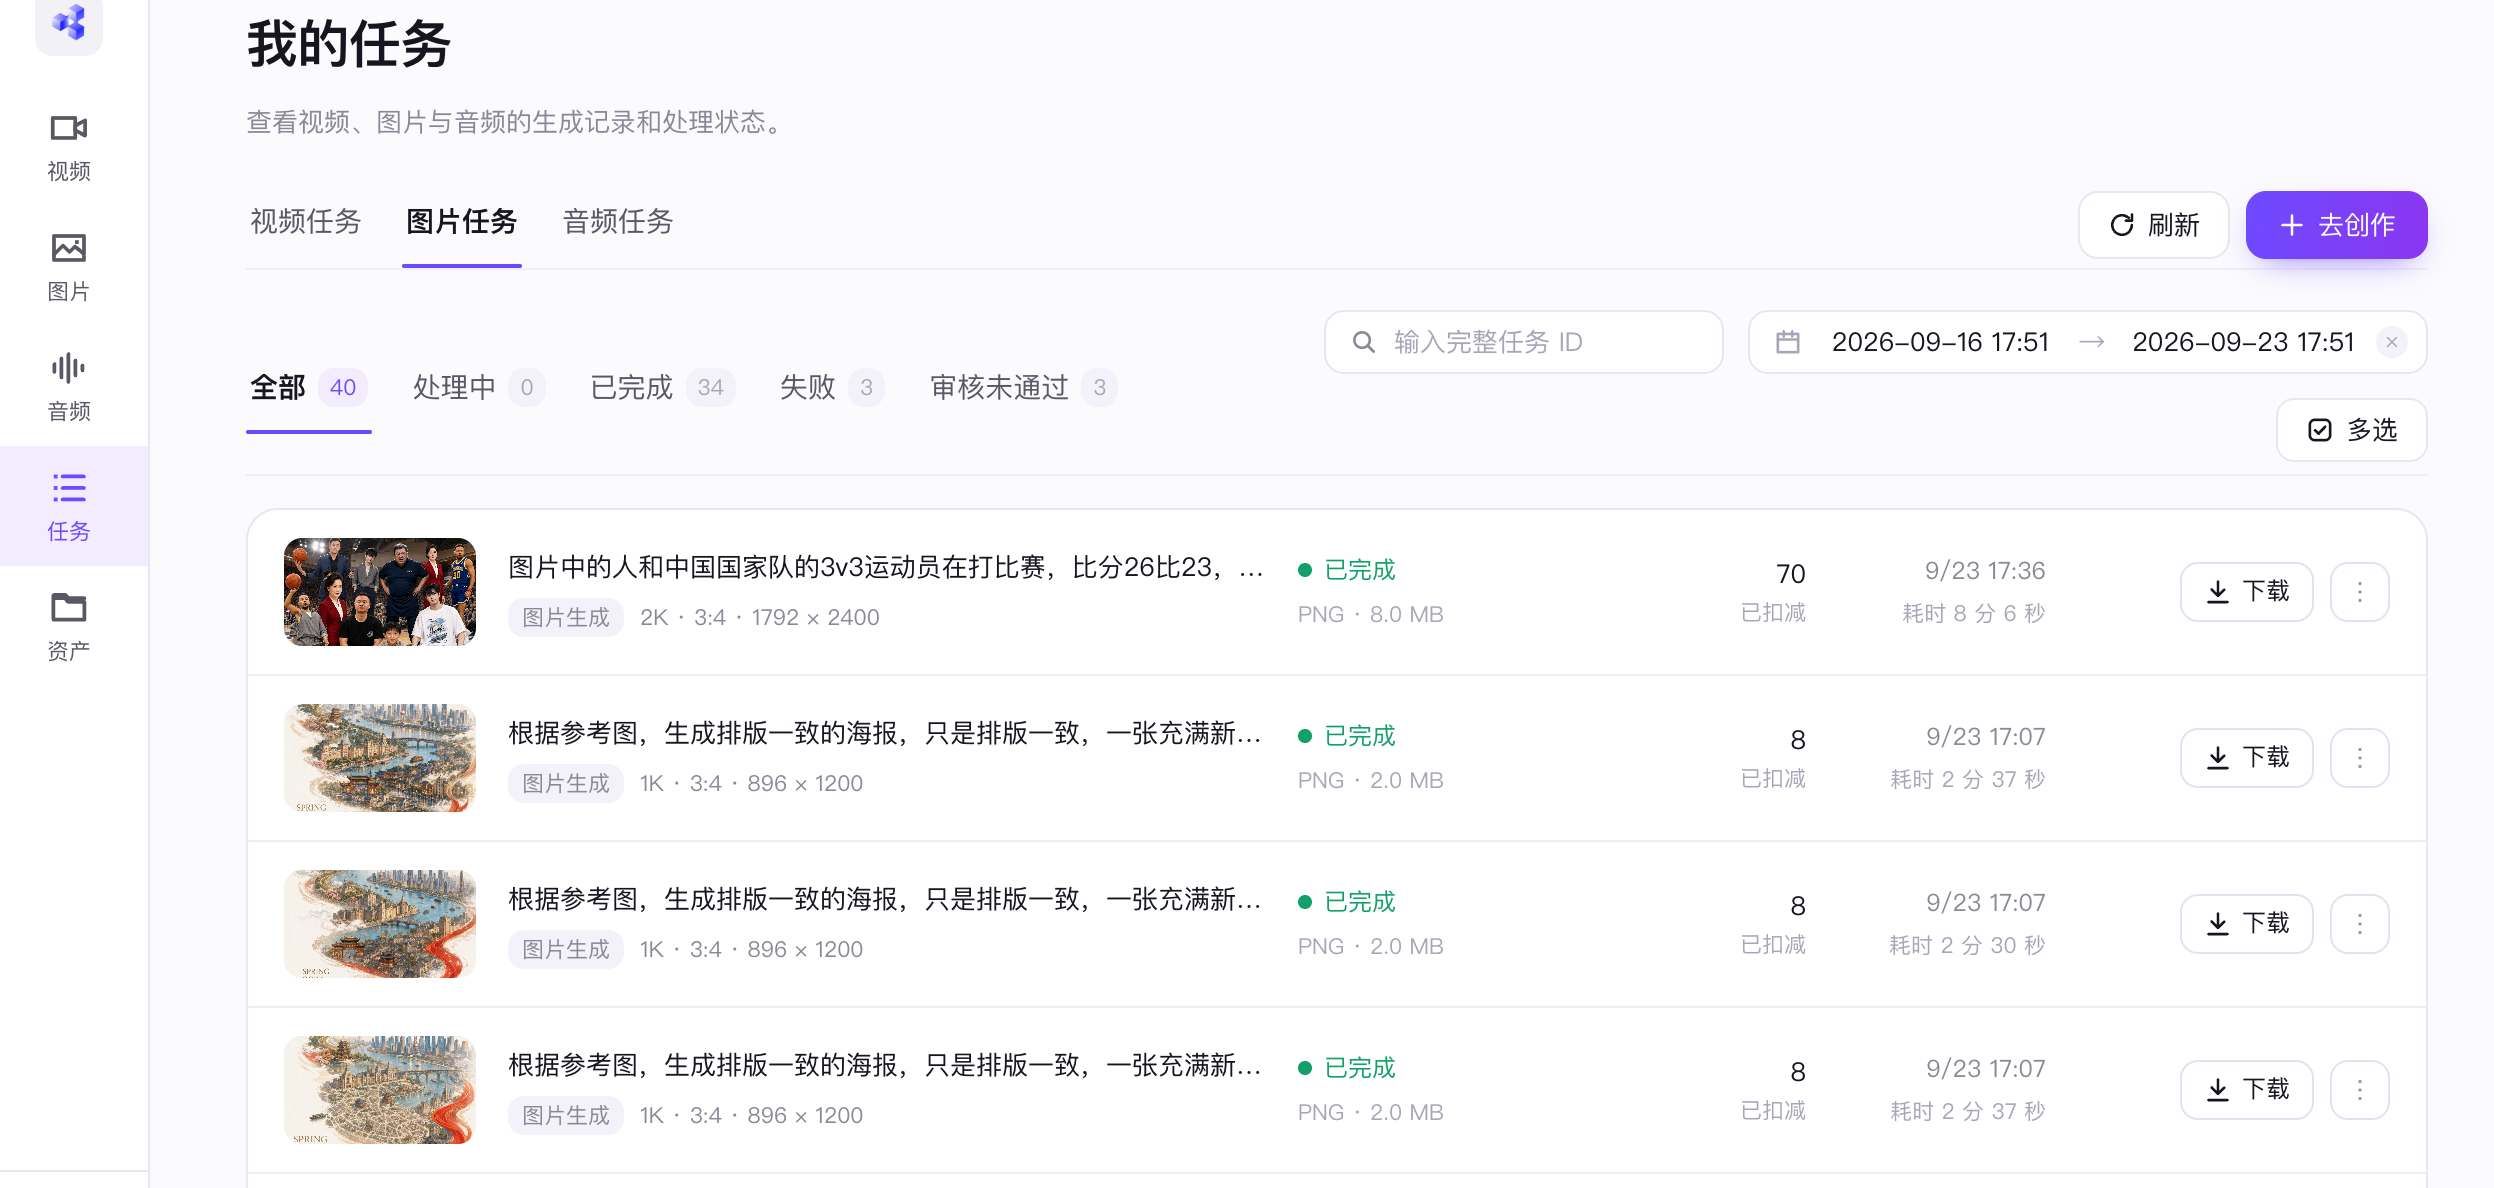The height and width of the screenshot is (1188, 2494).
Task: Clear the date range with the x icon
Action: 2391,342
